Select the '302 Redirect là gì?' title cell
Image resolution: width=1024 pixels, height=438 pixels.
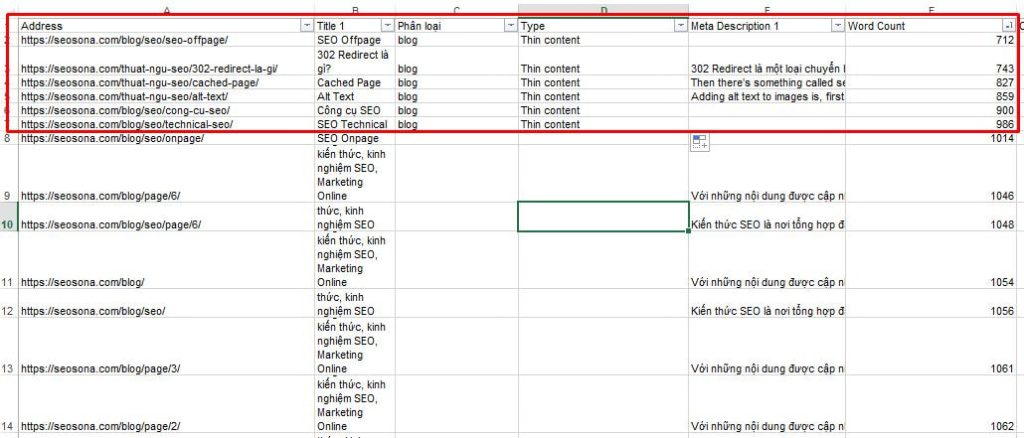(355, 61)
